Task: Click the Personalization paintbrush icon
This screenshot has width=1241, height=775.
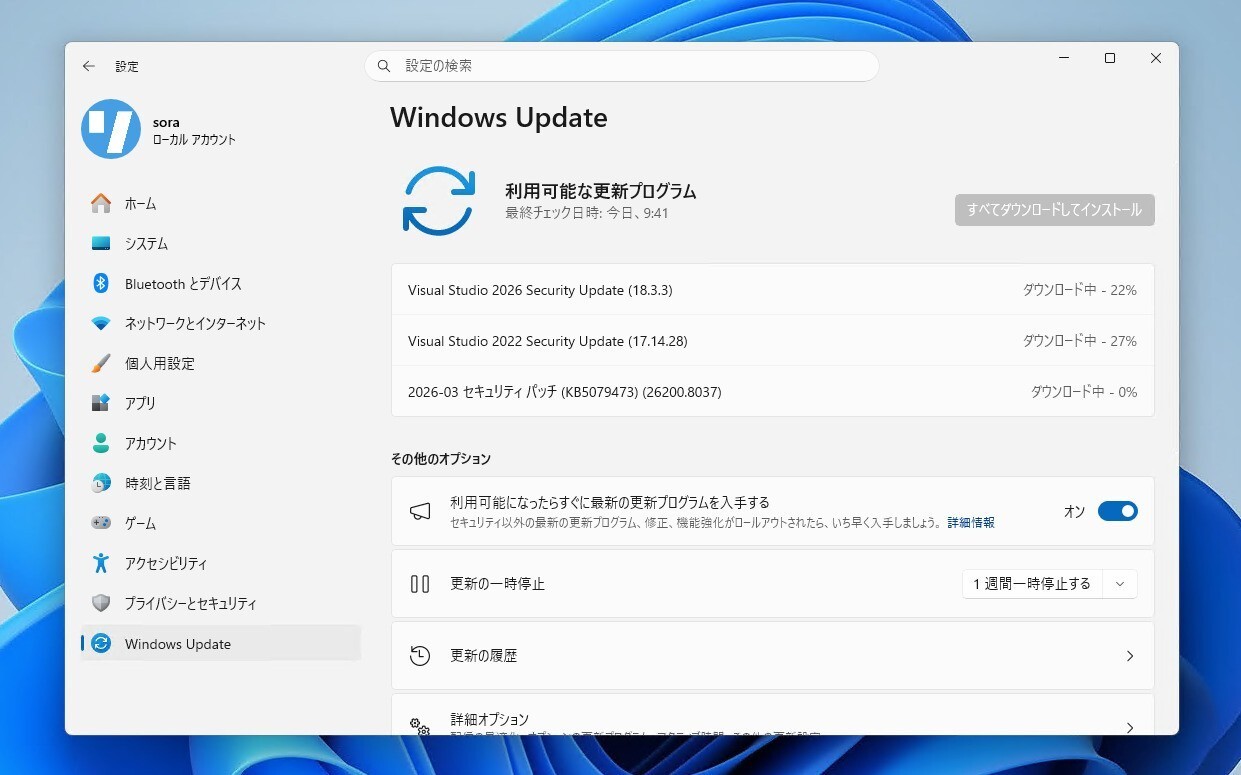Action: coord(101,364)
